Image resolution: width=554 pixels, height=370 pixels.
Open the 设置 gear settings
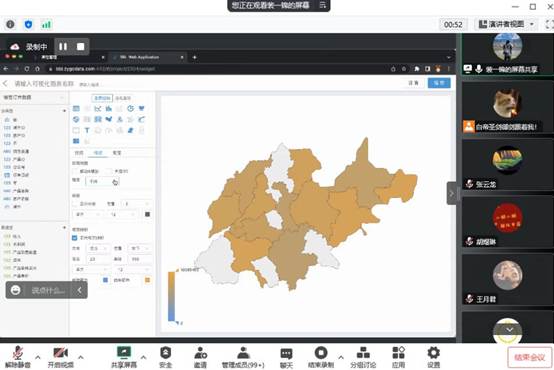434,357
